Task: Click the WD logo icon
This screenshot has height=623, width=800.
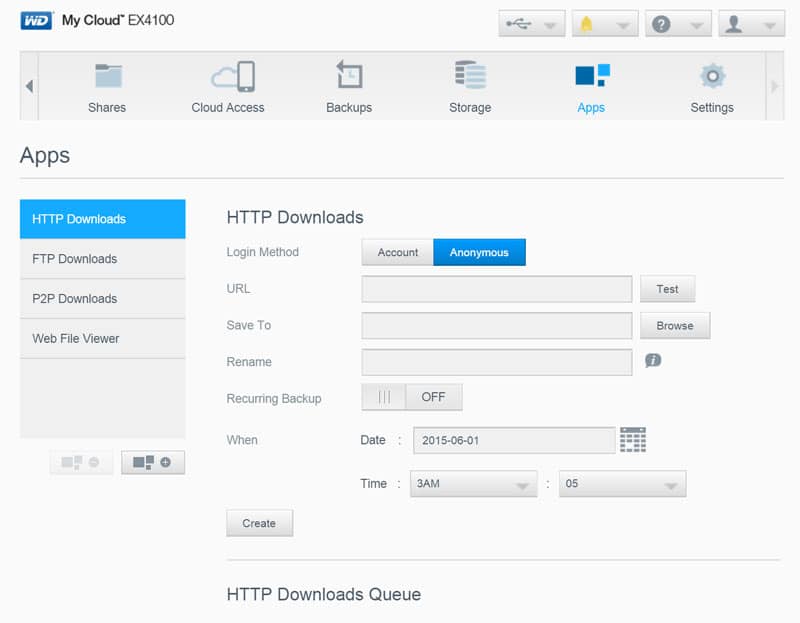Action: [36, 21]
